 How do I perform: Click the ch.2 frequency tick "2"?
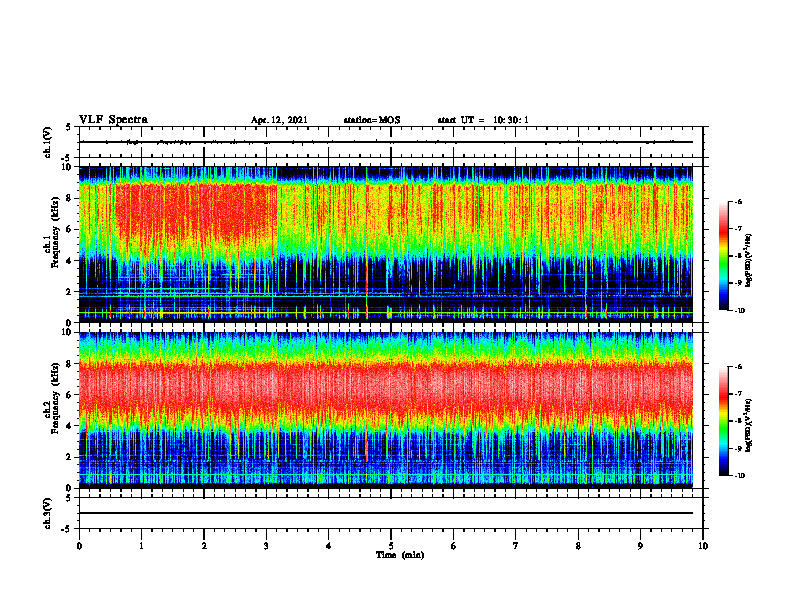70,457
